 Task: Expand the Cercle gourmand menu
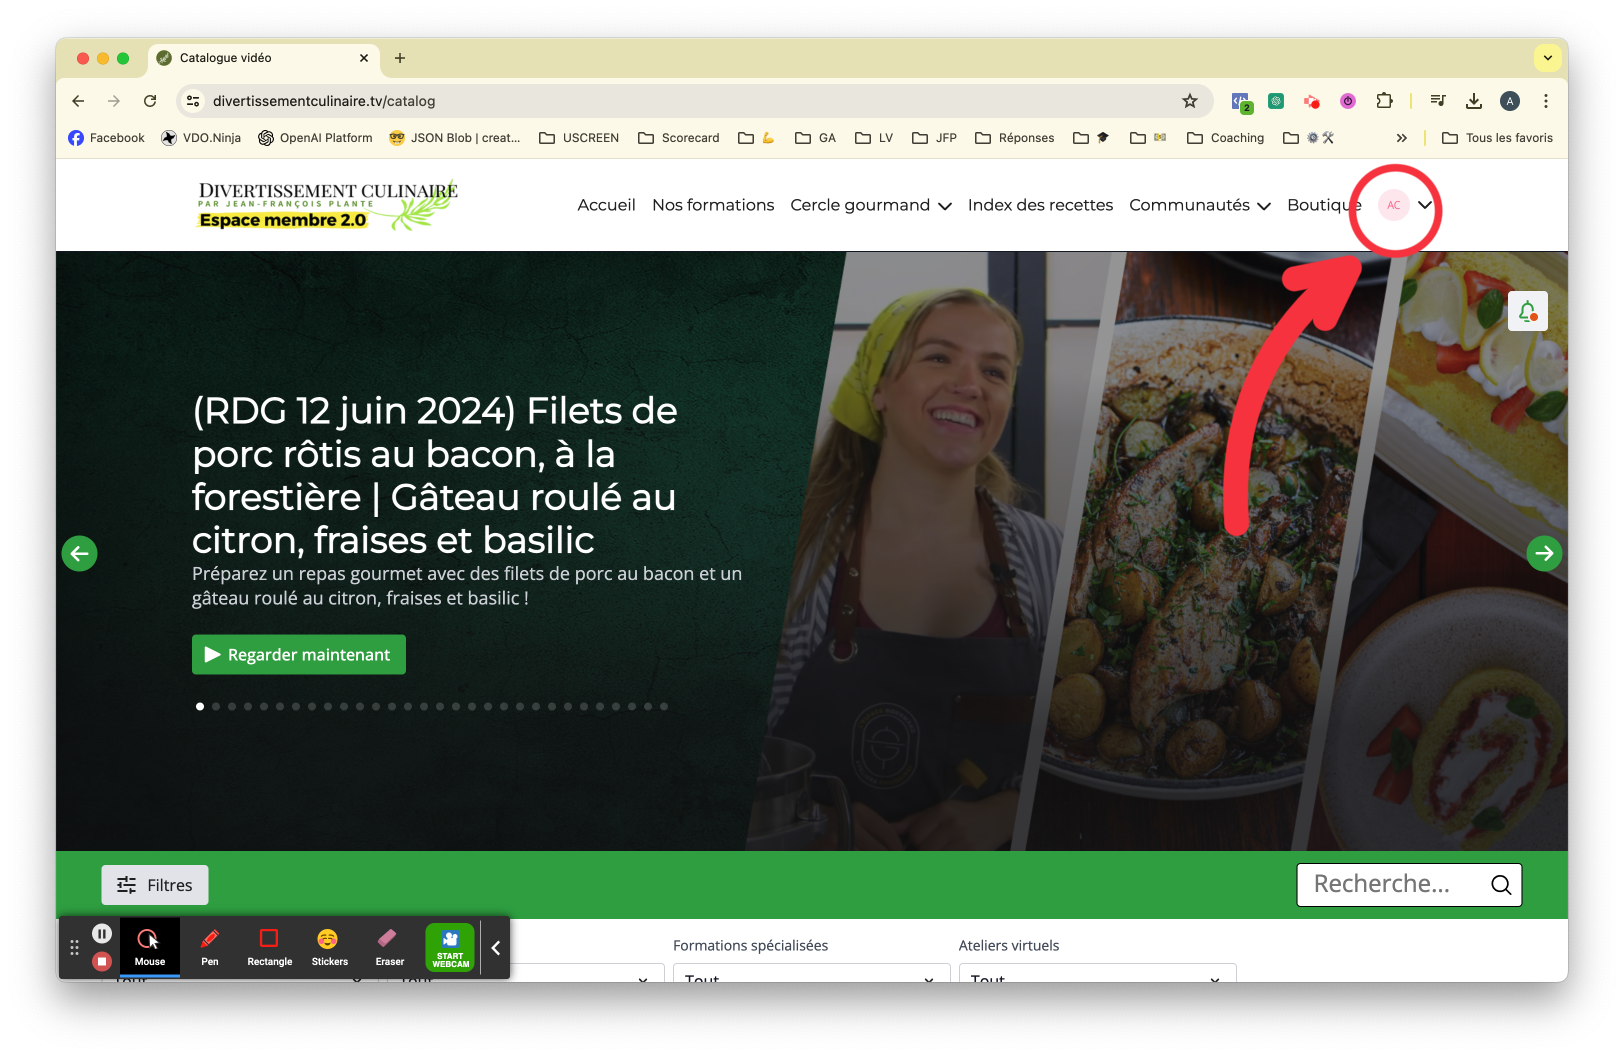870,205
